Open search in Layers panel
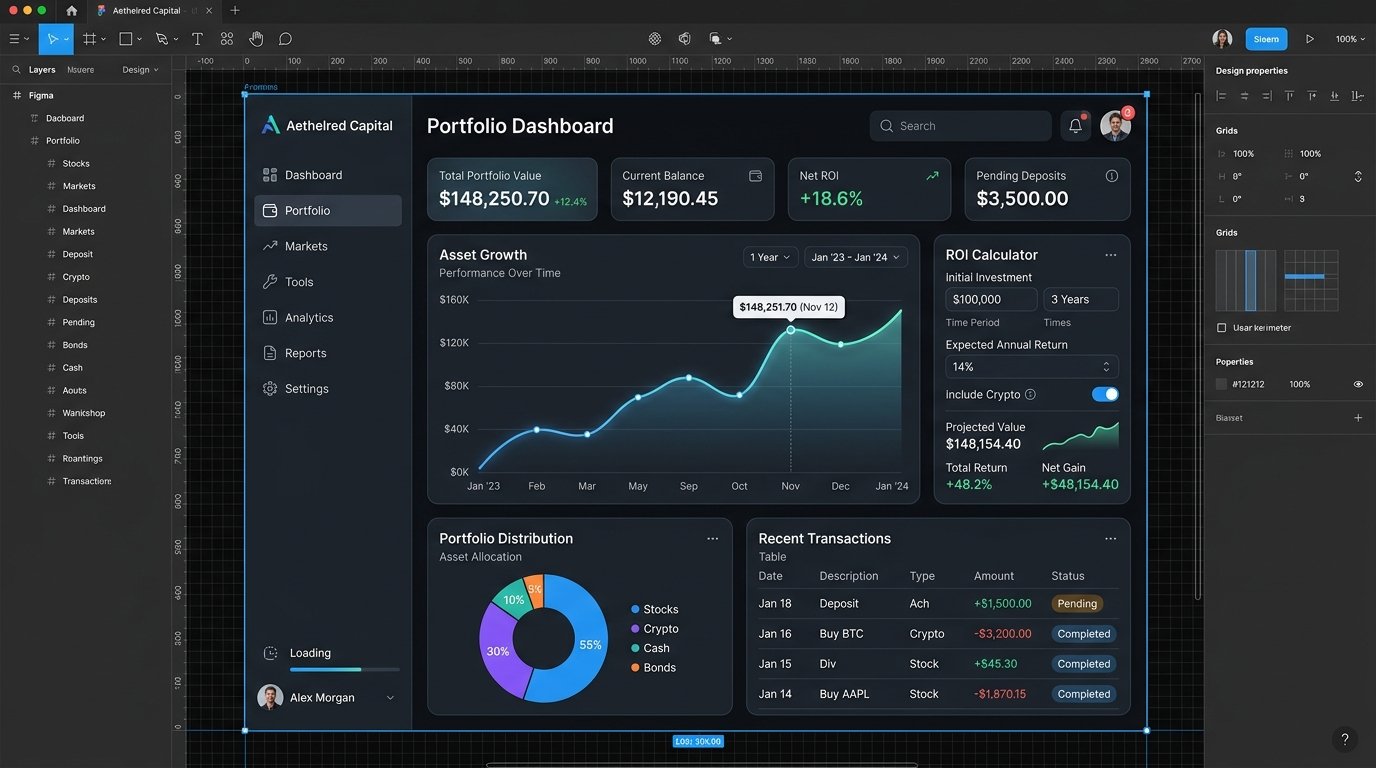Image resolution: width=1376 pixels, height=768 pixels. 17,70
